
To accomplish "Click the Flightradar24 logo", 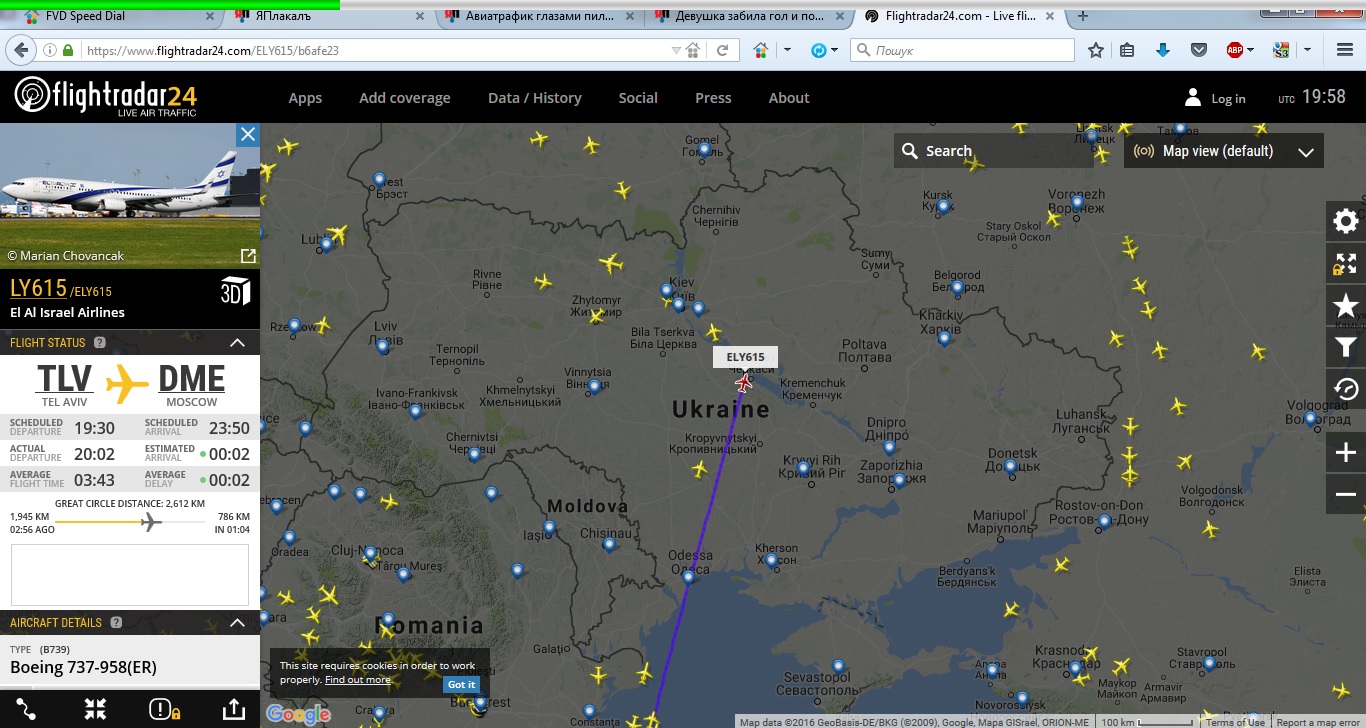I will point(105,97).
